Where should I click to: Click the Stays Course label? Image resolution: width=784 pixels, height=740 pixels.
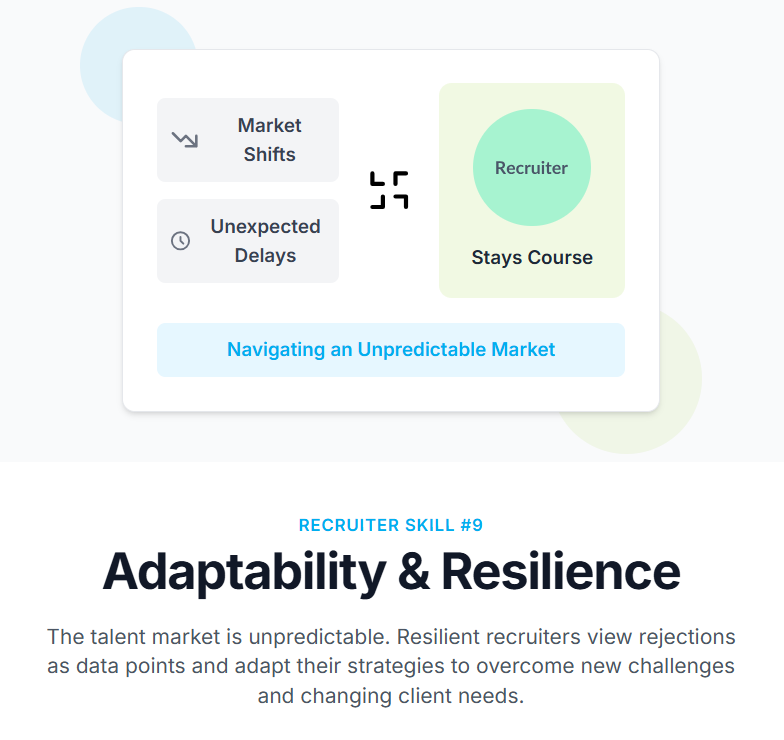(x=532, y=258)
